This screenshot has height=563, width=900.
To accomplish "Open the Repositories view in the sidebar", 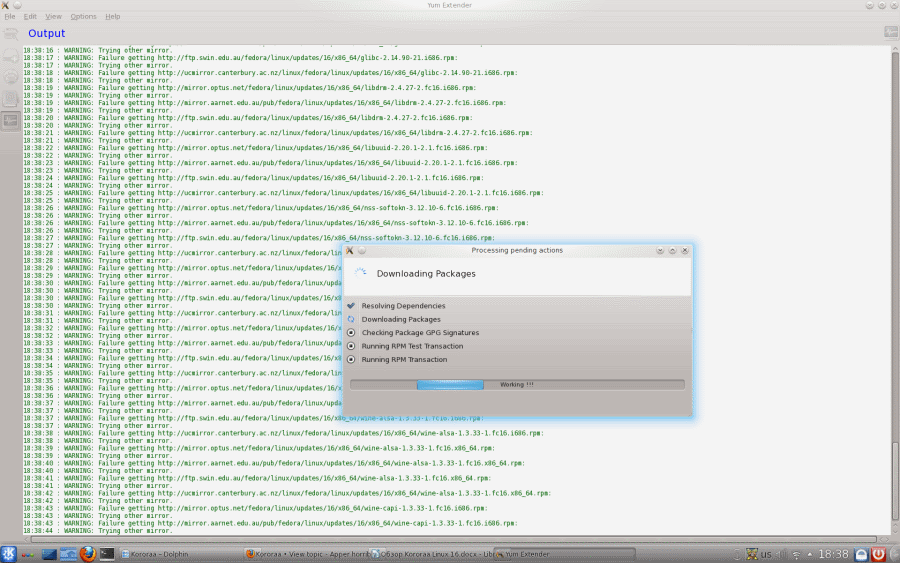I will (x=11, y=77).
